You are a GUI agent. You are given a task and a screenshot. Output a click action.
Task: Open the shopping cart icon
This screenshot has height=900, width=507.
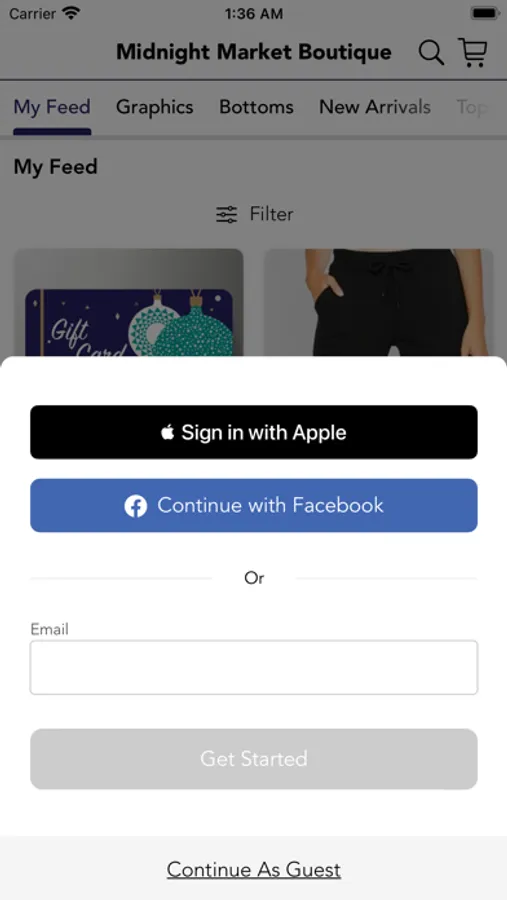473,52
